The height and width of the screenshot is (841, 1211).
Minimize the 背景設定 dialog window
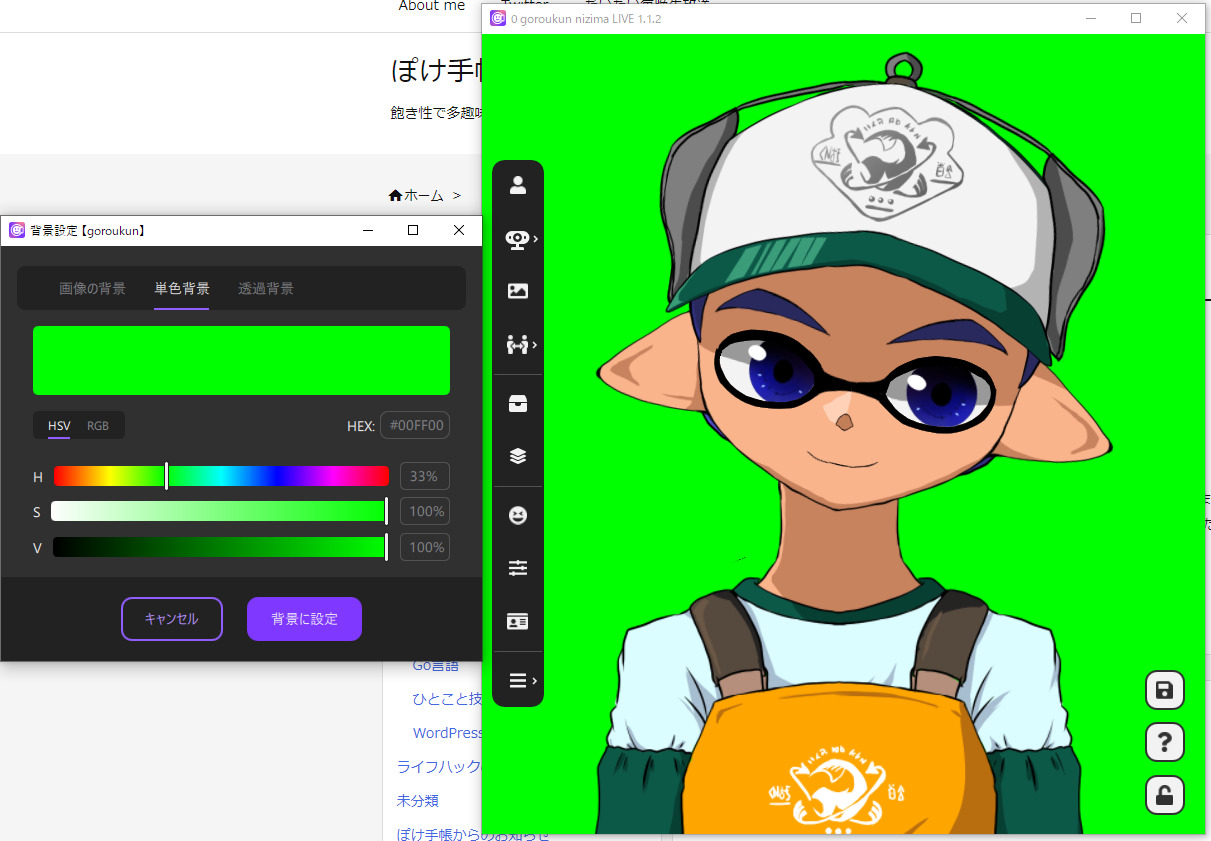(x=368, y=230)
